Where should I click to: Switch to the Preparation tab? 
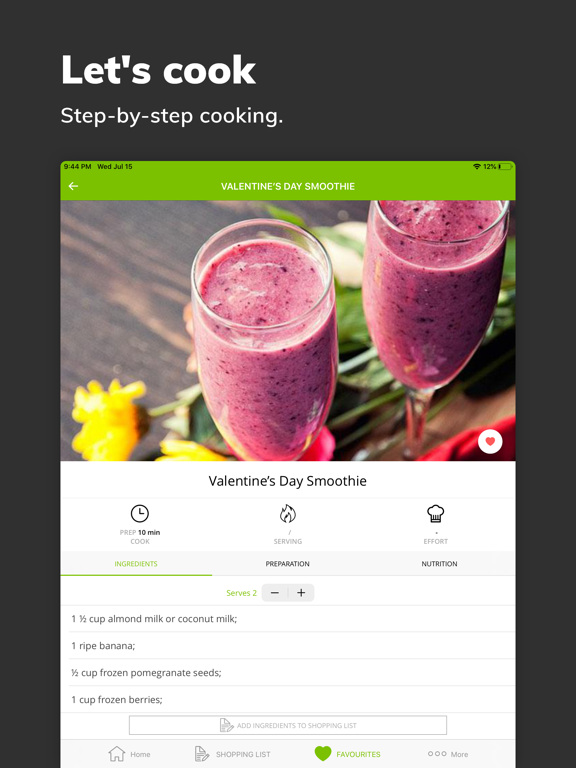click(x=288, y=564)
